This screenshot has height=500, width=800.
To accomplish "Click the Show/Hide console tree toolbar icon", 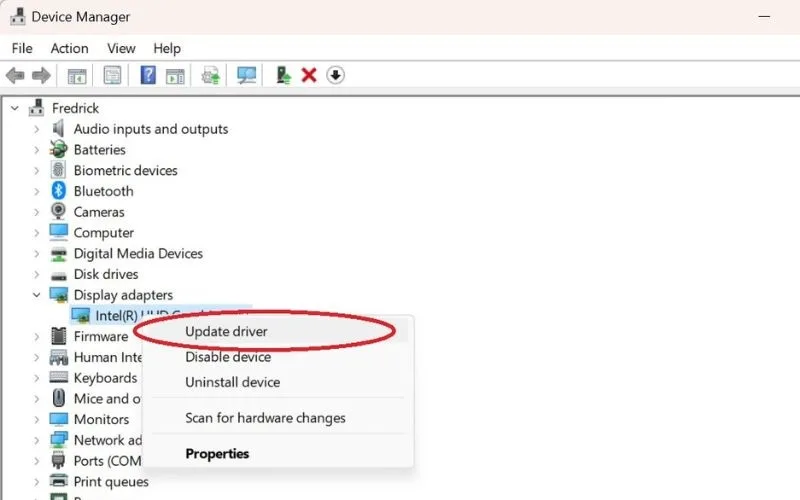I will coord(77,76).
